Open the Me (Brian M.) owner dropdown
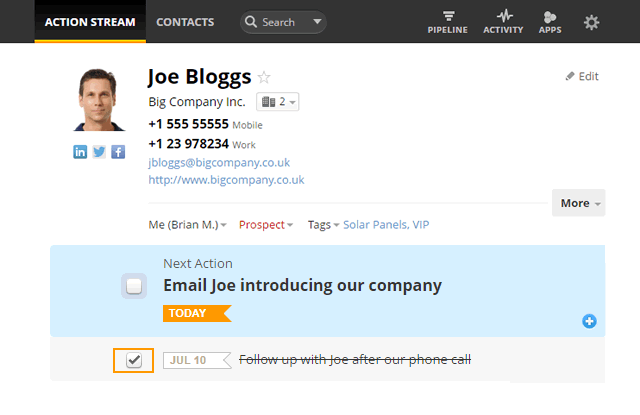640x415 pixels. point(187,225)
